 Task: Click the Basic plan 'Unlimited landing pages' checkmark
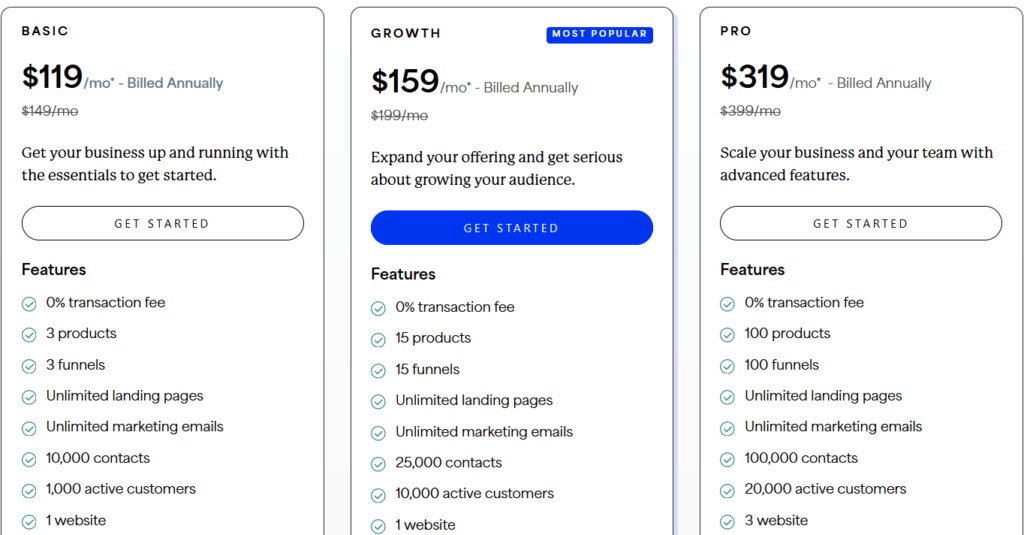pos(29,397)
